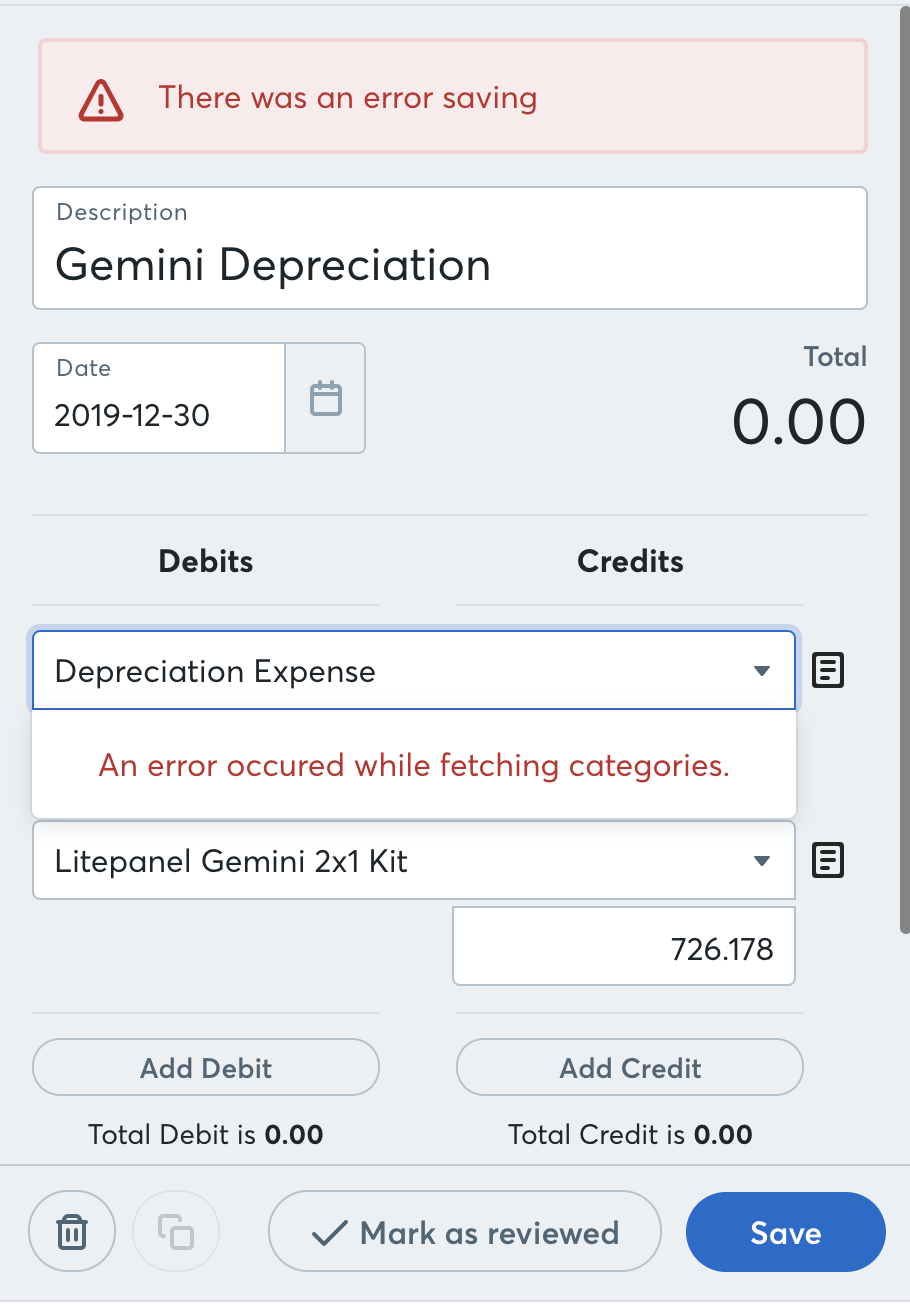Screen dimensions: 910x1308
Task: Click the duplicate copy icon
Action: 176,1232
